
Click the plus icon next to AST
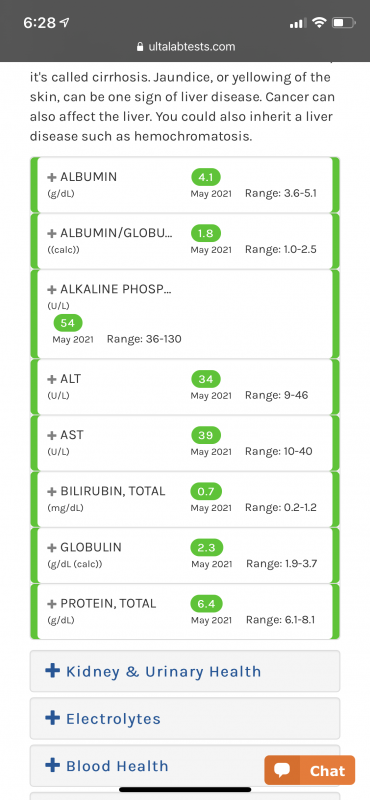tap(52, 435)
